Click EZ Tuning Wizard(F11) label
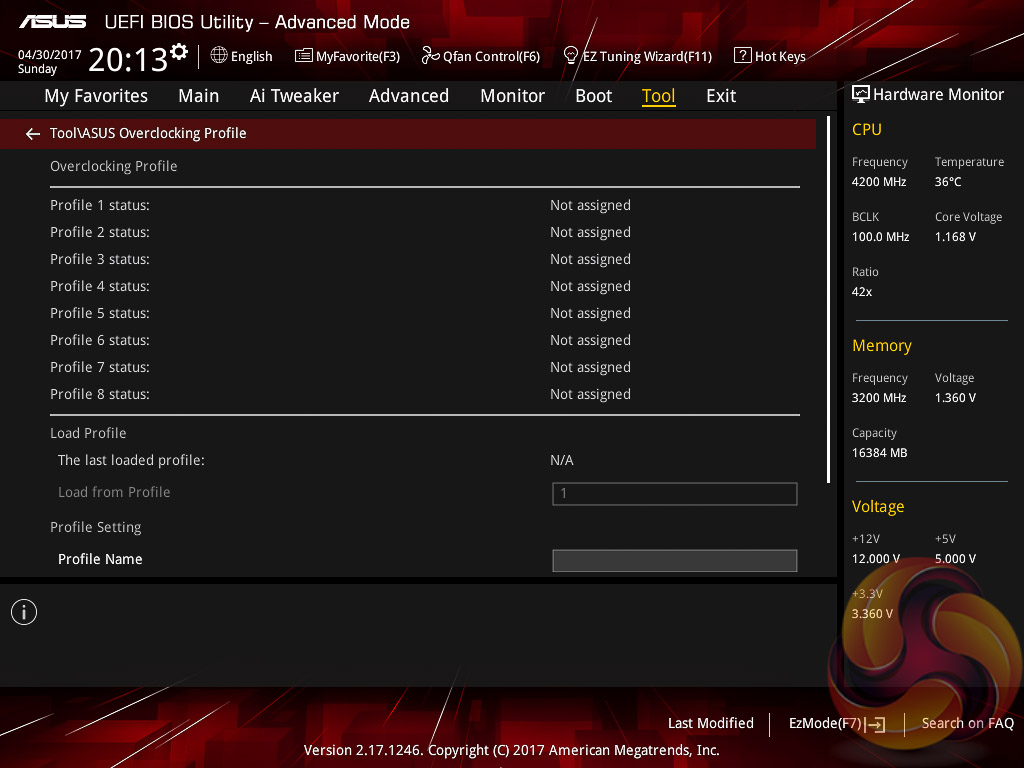The width and height of the screenshot is (1024, 768). point(647,57)
